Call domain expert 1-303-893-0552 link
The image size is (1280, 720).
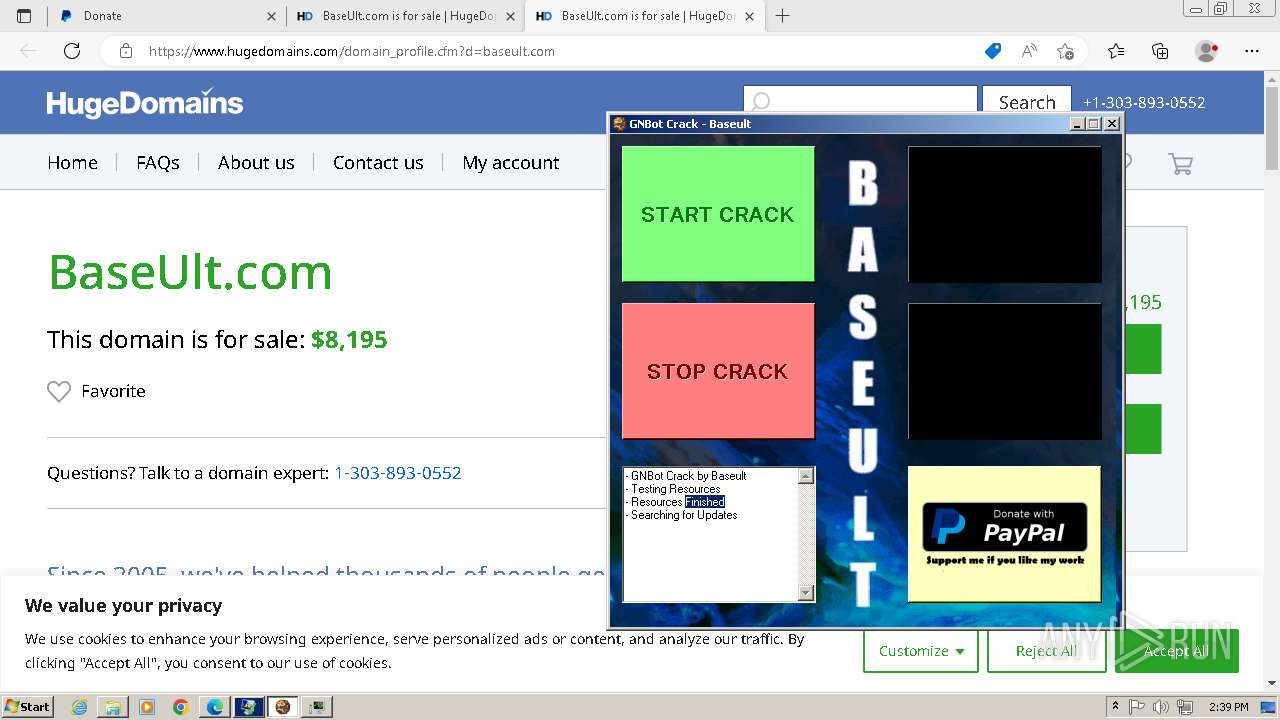pos(398,473)
